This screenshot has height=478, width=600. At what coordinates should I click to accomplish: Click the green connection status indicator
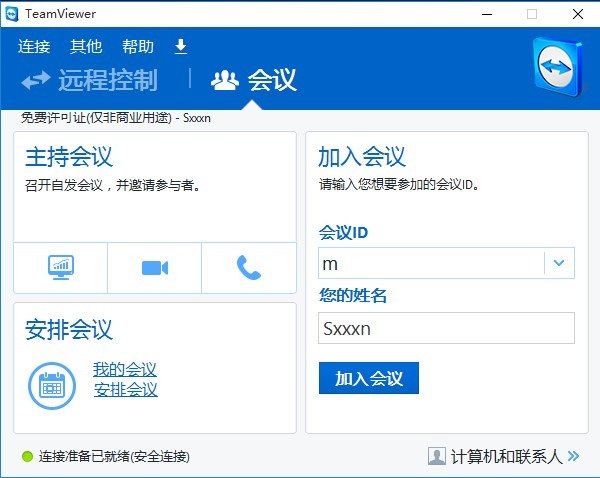tap(27, 456)
